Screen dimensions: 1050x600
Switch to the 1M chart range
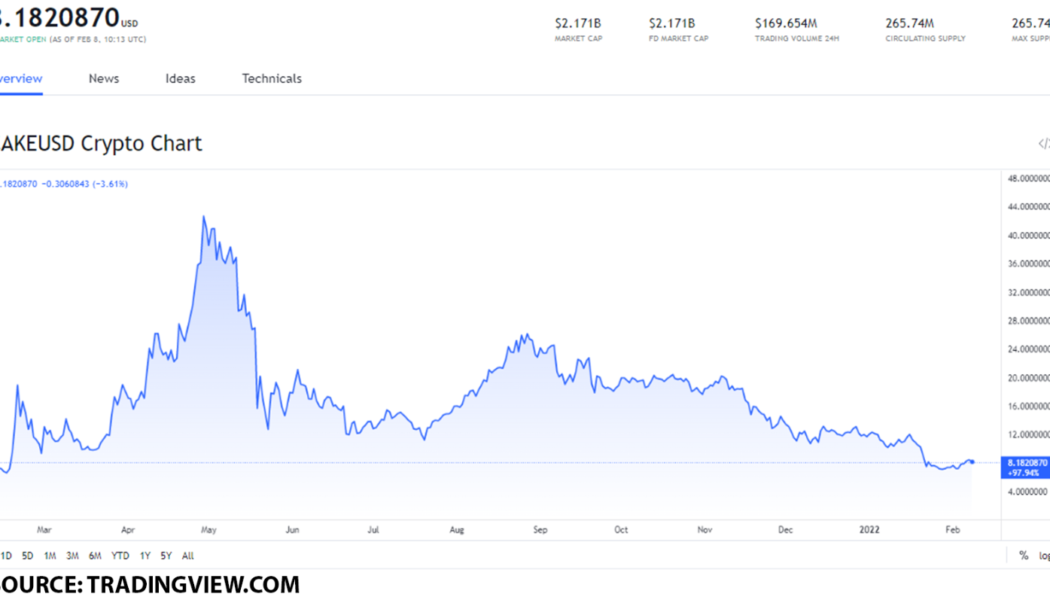(49, 555)
